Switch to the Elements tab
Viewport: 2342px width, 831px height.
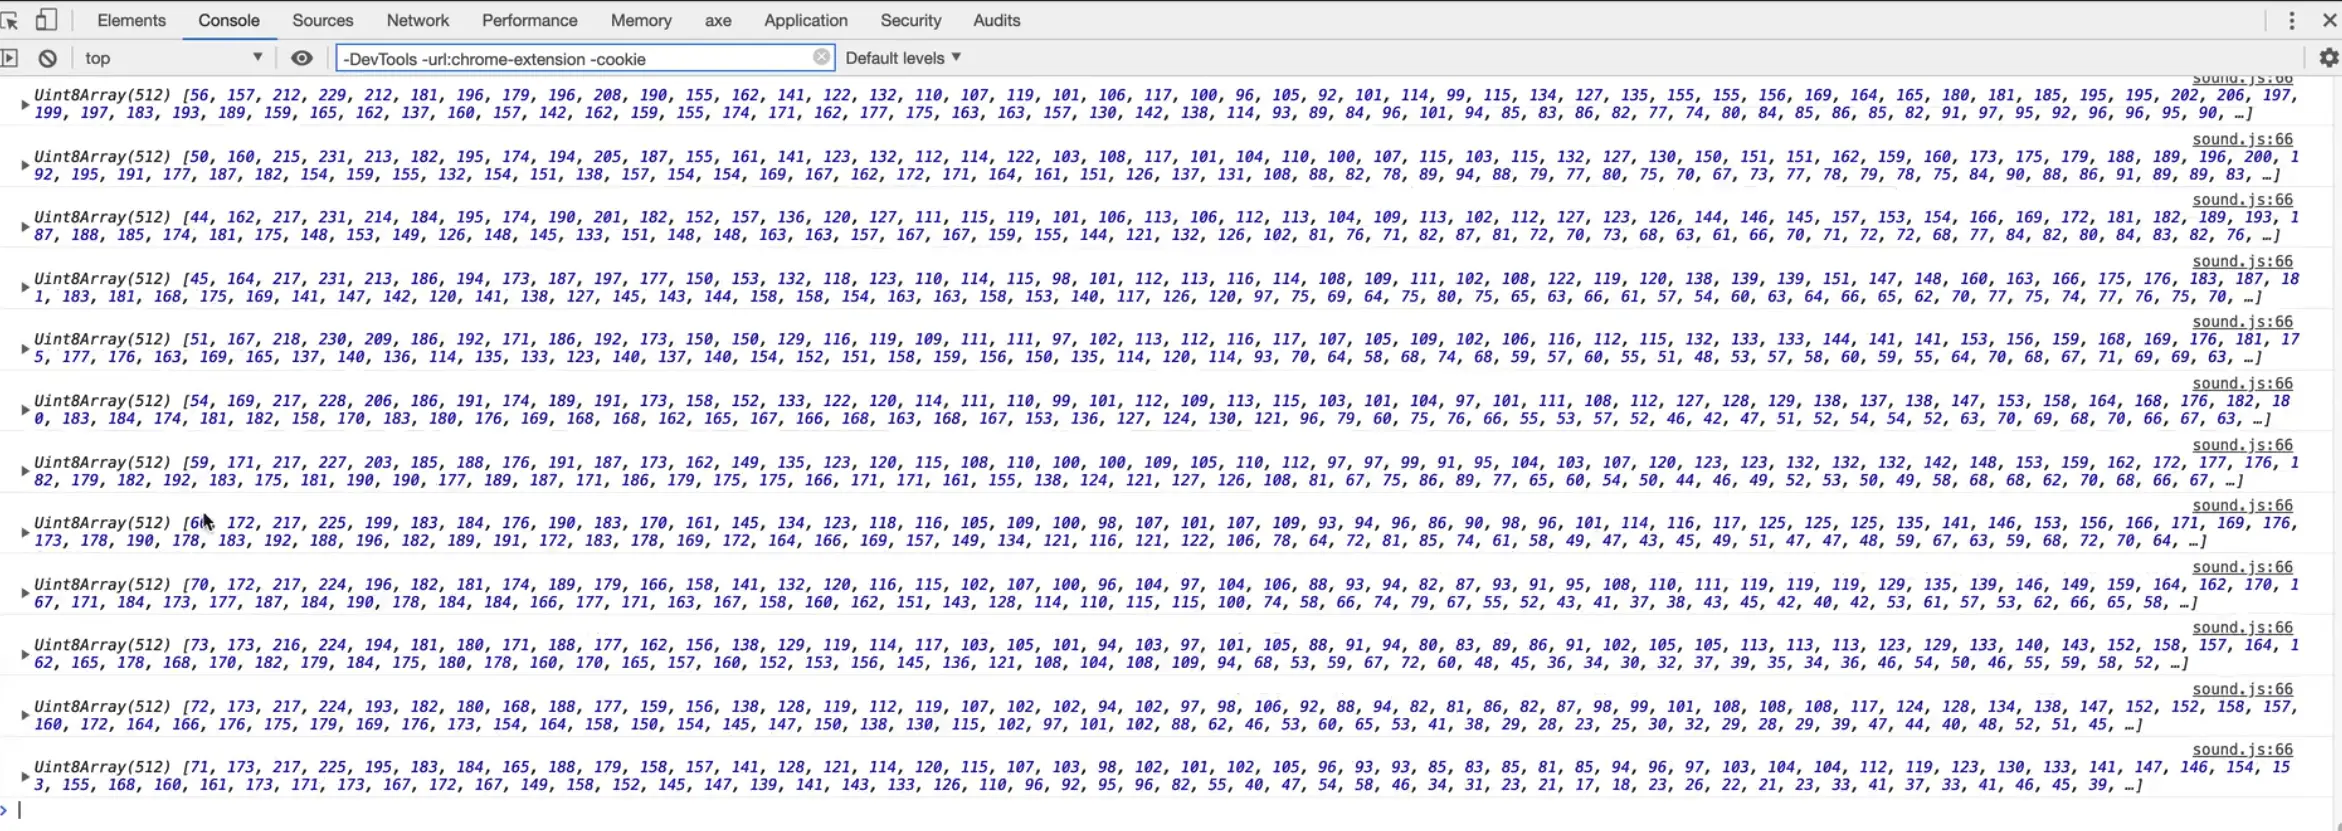(x=131, y=20)
